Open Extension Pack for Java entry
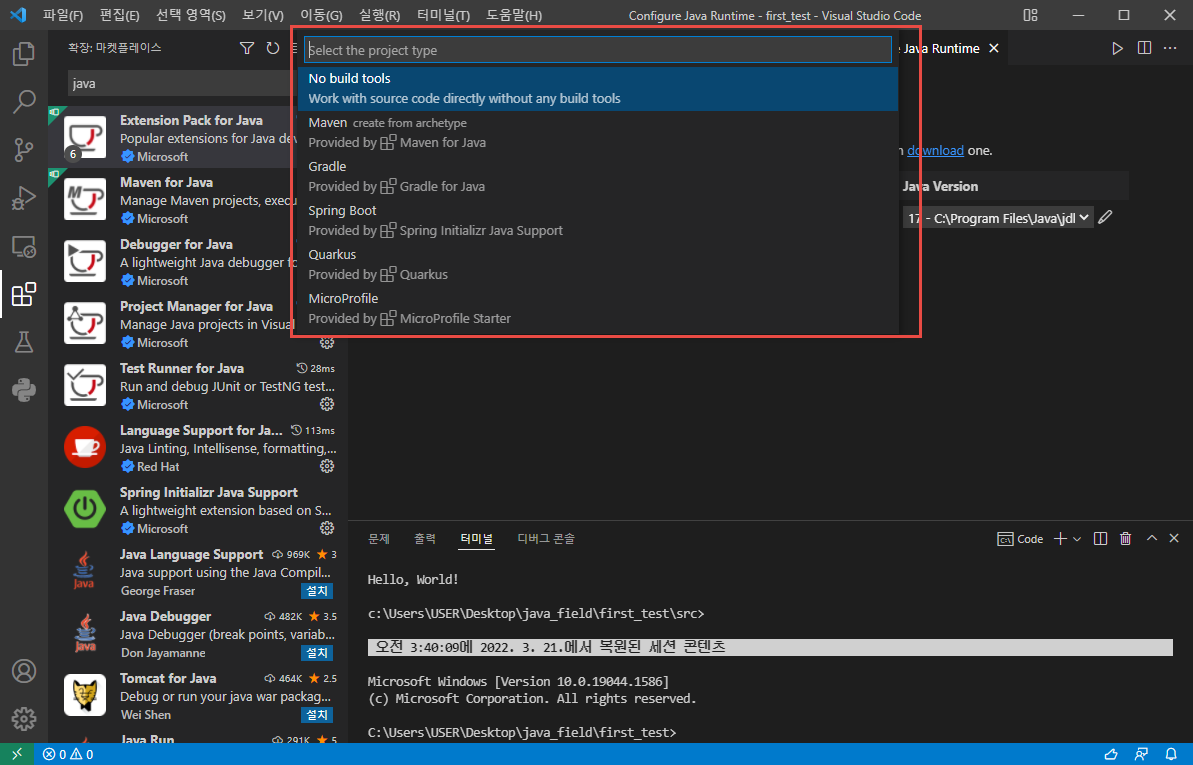Image resolution: width=1193 pixels, height=765 pixels. tap(173, 138)
